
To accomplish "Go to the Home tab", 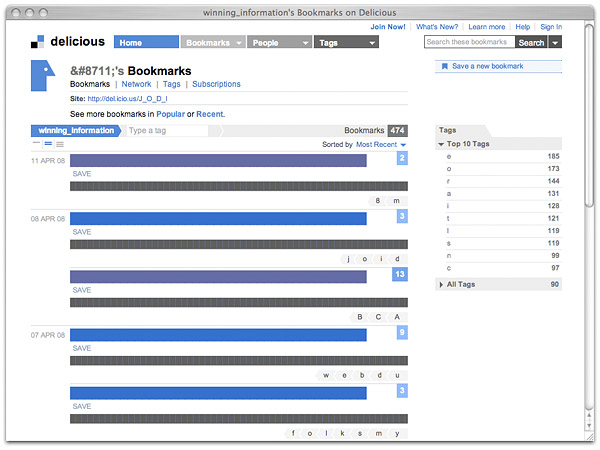I will (x=146, y=43).
